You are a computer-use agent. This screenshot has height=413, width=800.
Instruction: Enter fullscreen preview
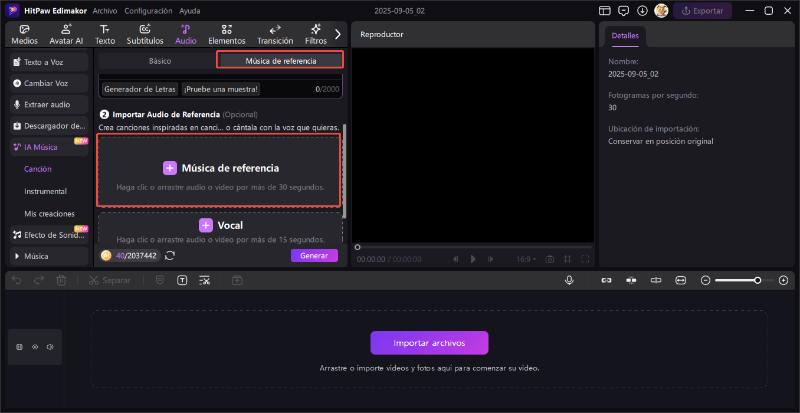(585, 259)
